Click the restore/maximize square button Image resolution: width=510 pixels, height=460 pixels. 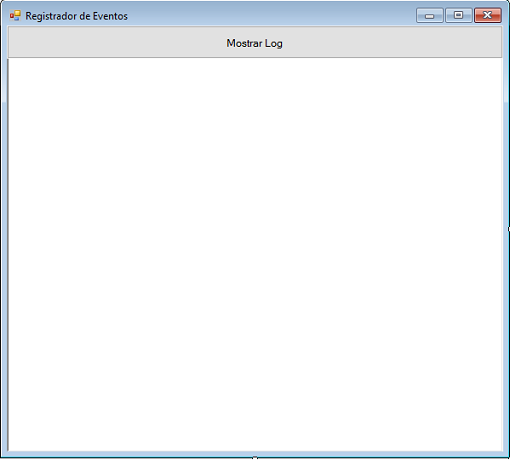pos(459,15)
